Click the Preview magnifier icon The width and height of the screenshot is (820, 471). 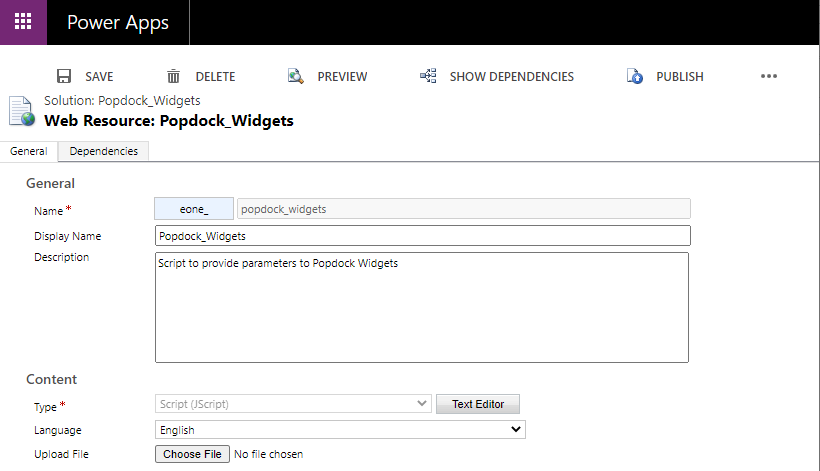(295, 76)
